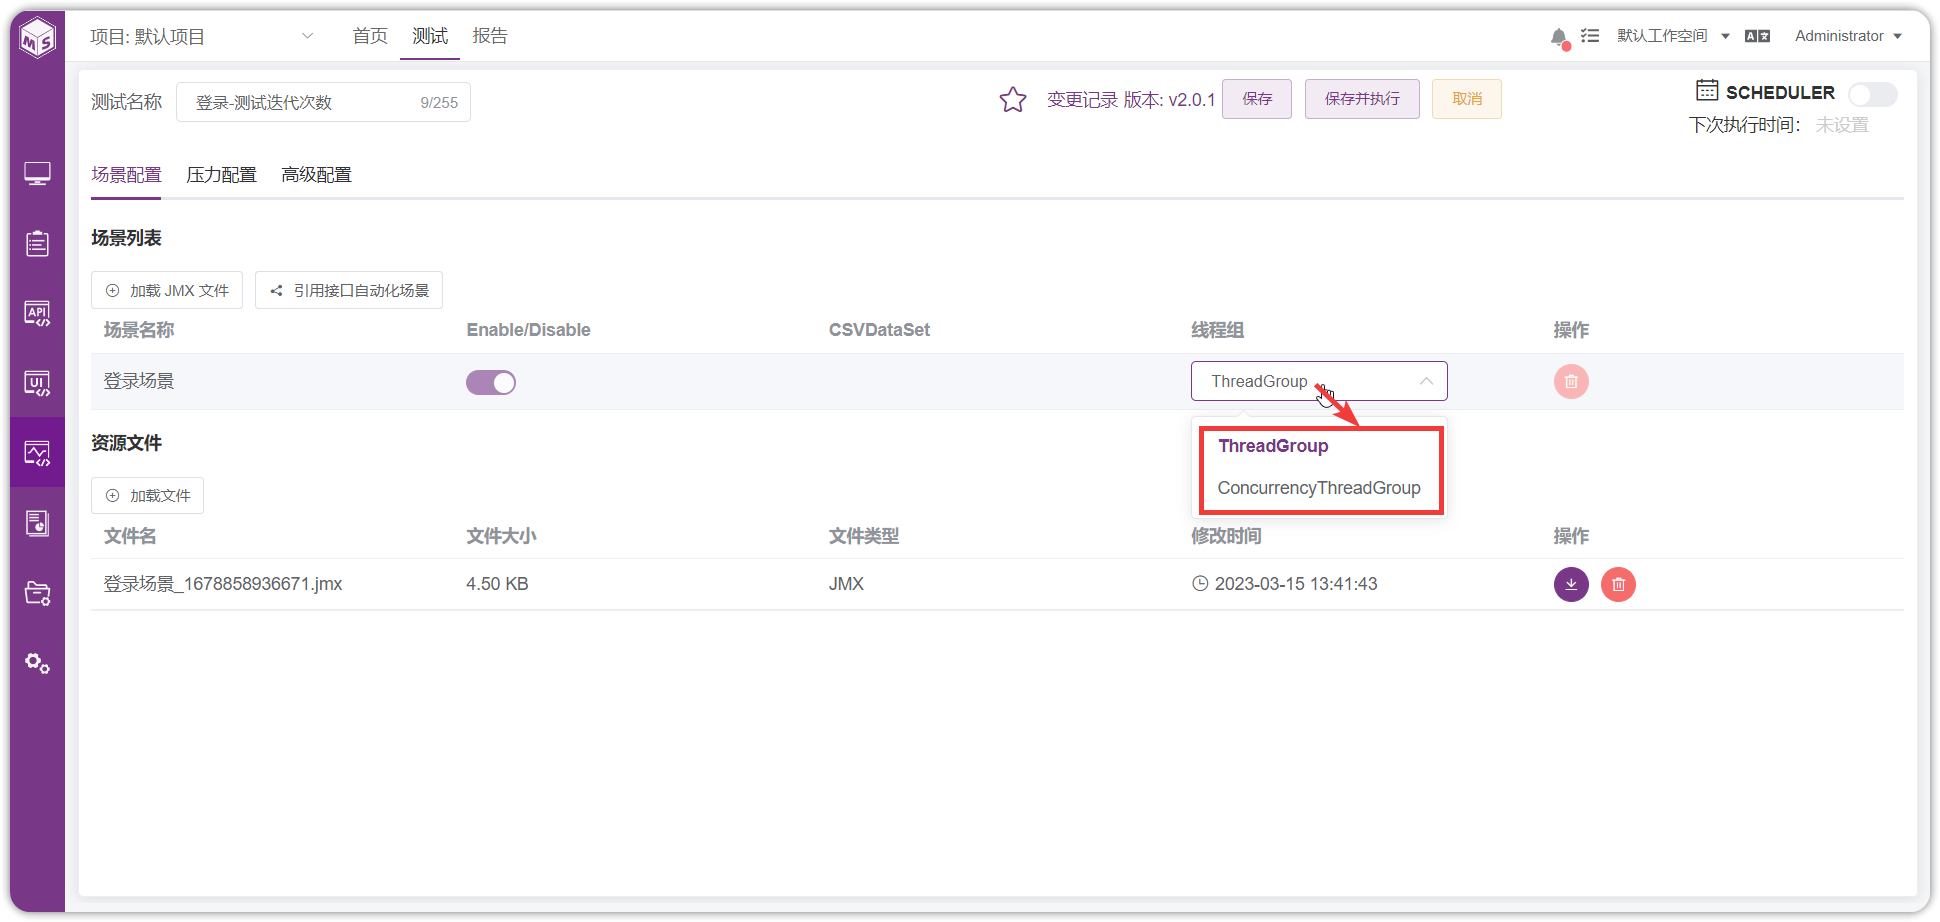
Task: Open the 项目: 默认项目 dropdown
Action: click(x=202, y=37)
